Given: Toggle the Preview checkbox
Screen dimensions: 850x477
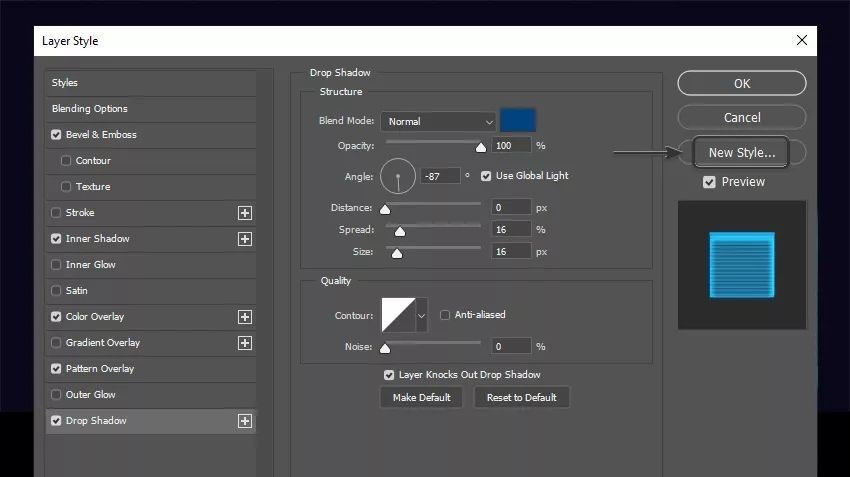Looking at the screenshot, I should [x=709, y=182].
